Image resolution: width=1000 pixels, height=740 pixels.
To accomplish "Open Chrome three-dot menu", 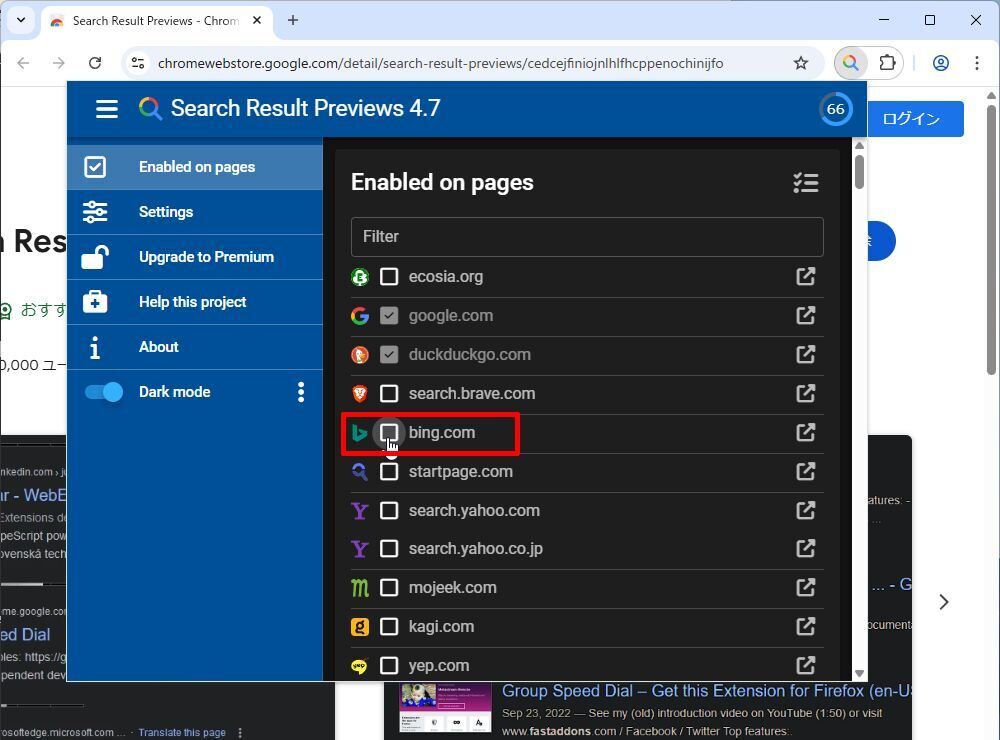I will 976,63.
